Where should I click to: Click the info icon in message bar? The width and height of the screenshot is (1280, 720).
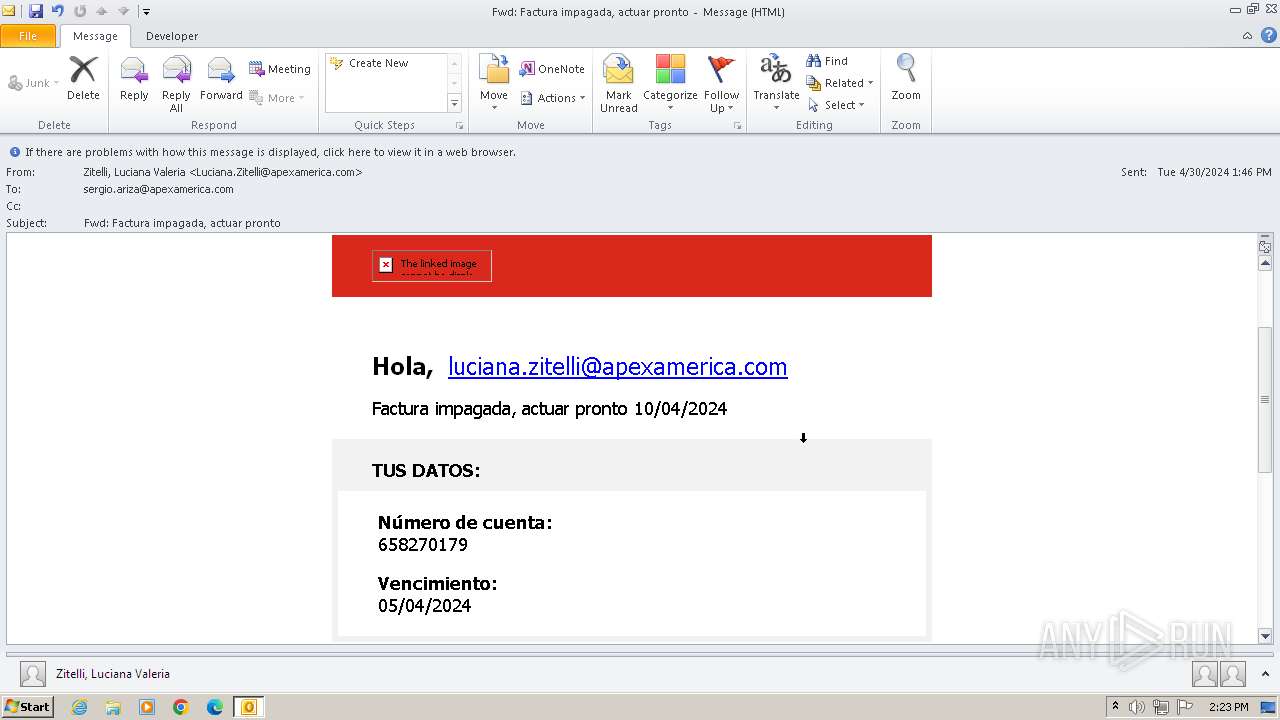pos(15,152)
